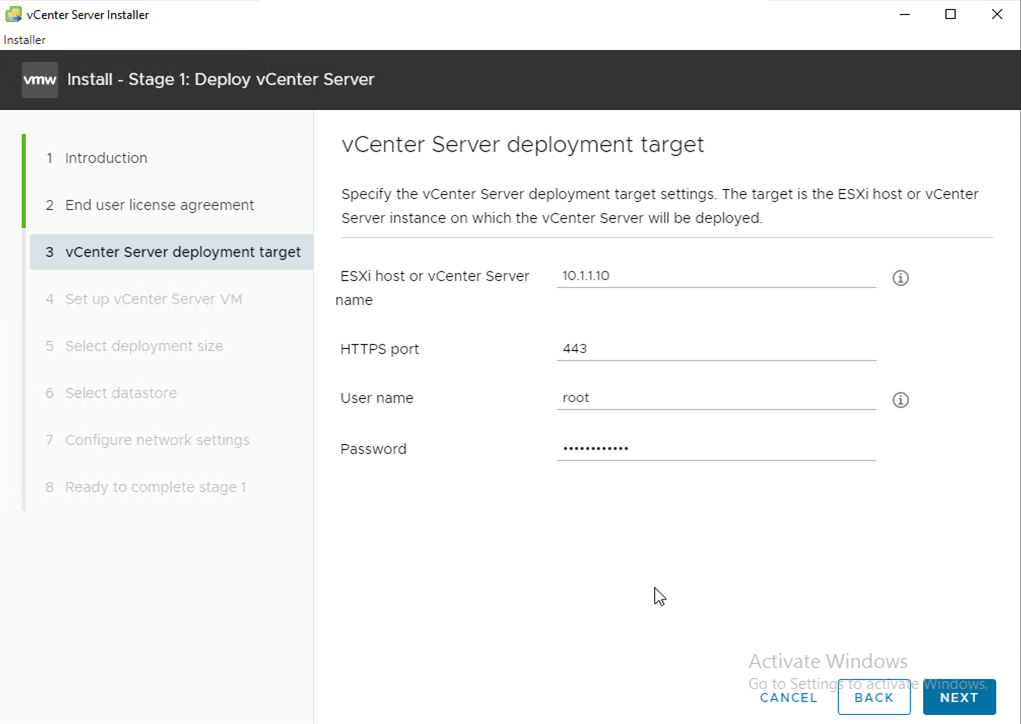
Task: Click Select datastore step
Action: pos(121,393)
